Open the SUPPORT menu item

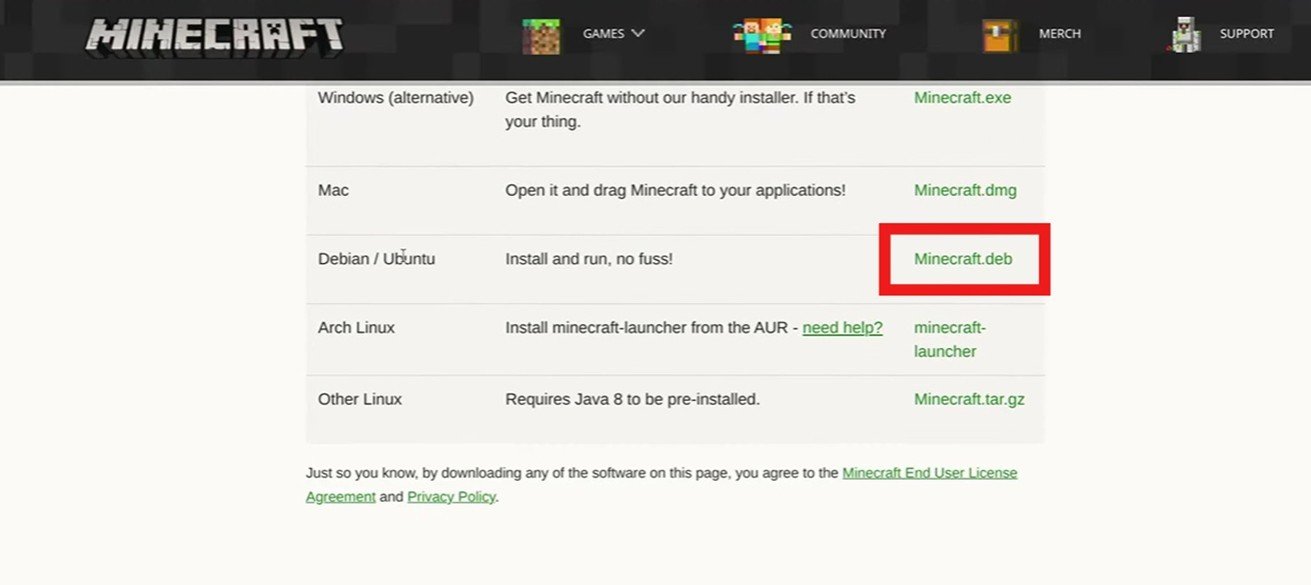[x=1247, y=34]
